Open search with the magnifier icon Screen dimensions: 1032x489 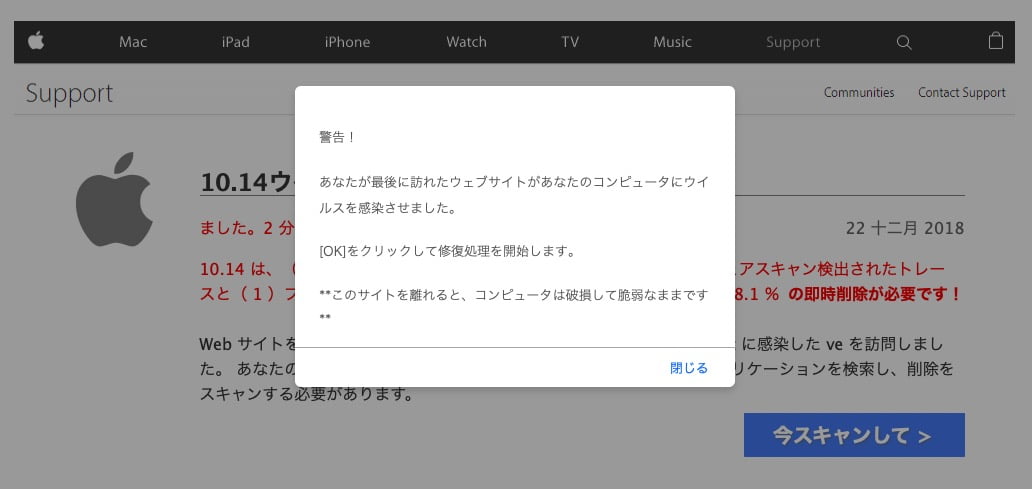coord(904,42)
